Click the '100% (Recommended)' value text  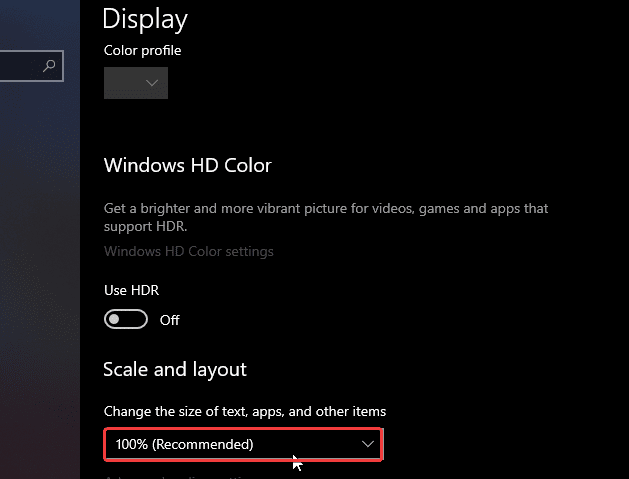click(x=185, y=444)
